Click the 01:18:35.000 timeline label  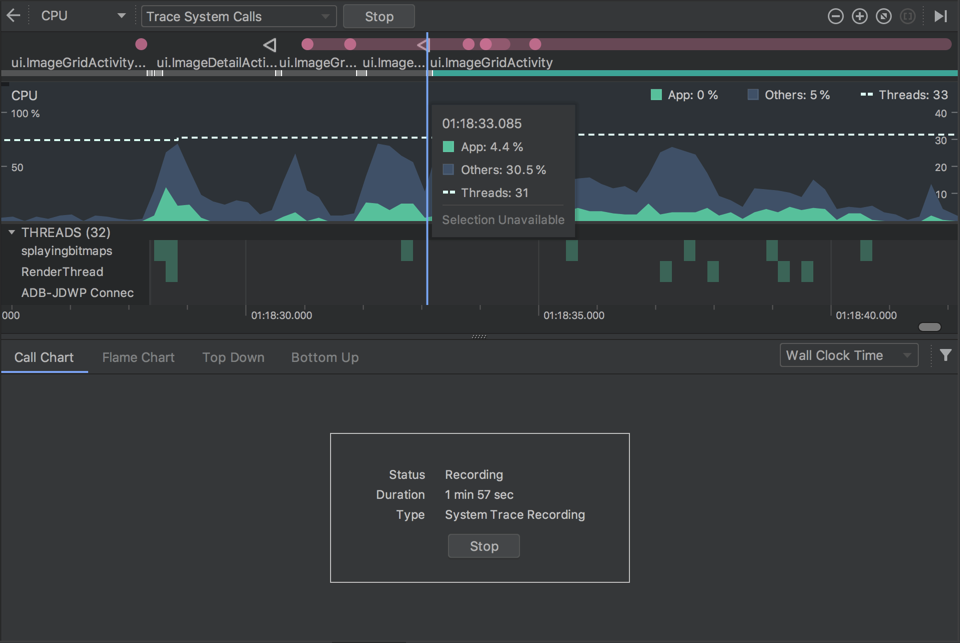point(574,315)
